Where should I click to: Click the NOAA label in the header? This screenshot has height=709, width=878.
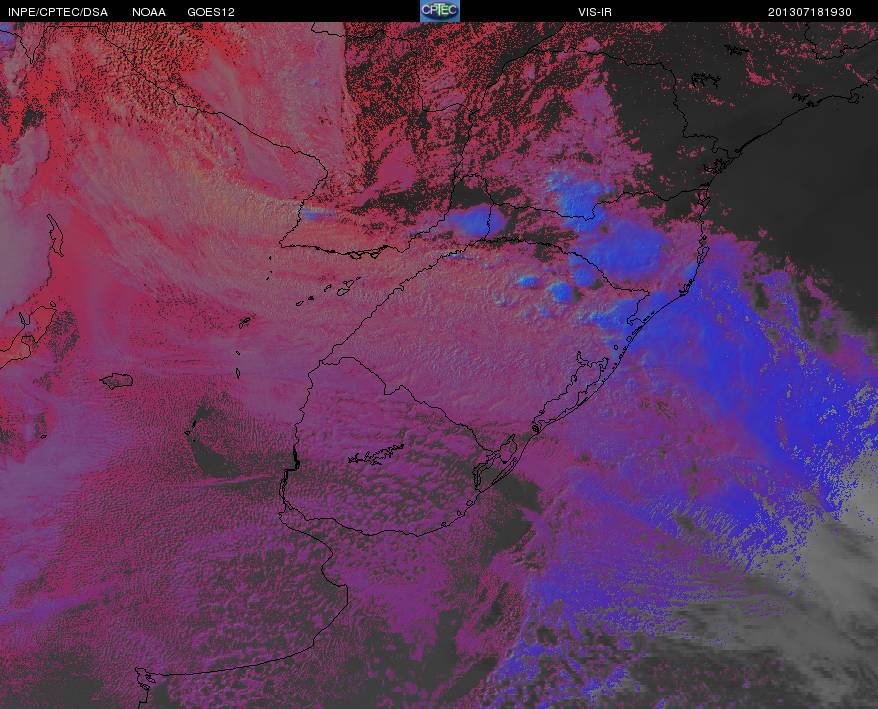click(x=149, y=12)
